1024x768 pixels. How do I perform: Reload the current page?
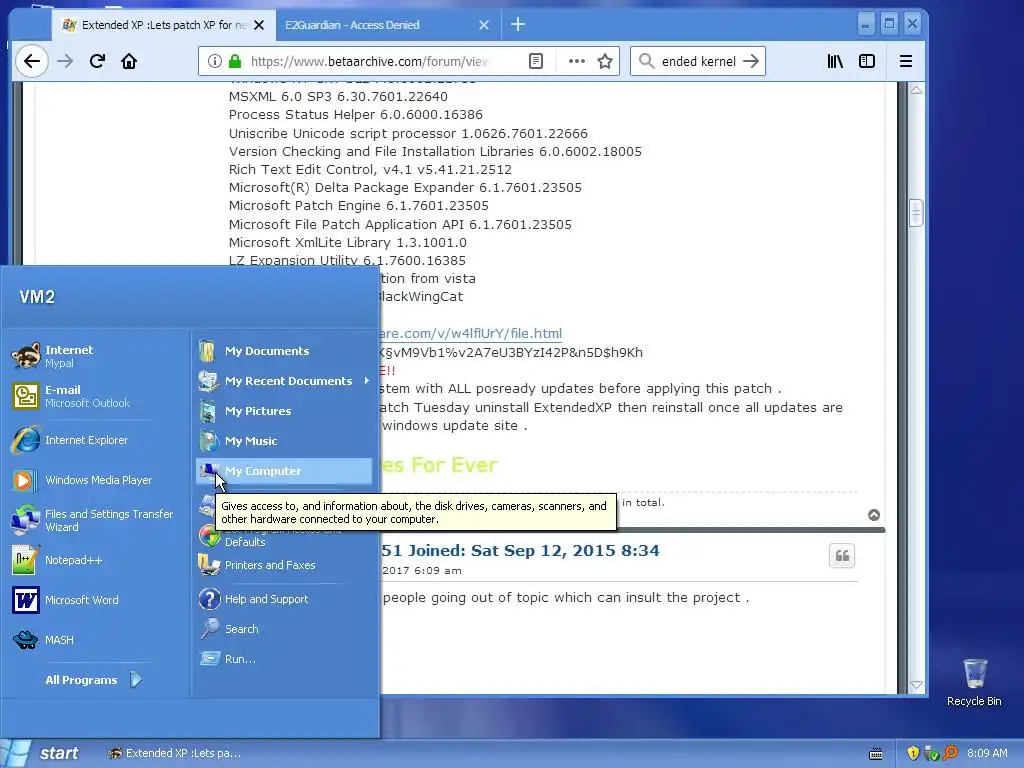[97, 61]
